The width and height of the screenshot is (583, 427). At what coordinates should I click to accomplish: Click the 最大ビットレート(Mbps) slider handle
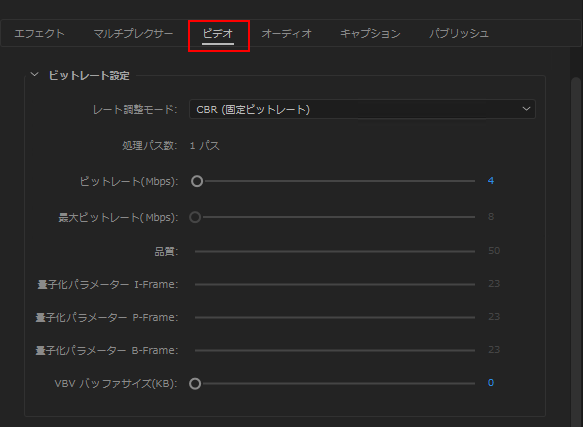(195, 217)
